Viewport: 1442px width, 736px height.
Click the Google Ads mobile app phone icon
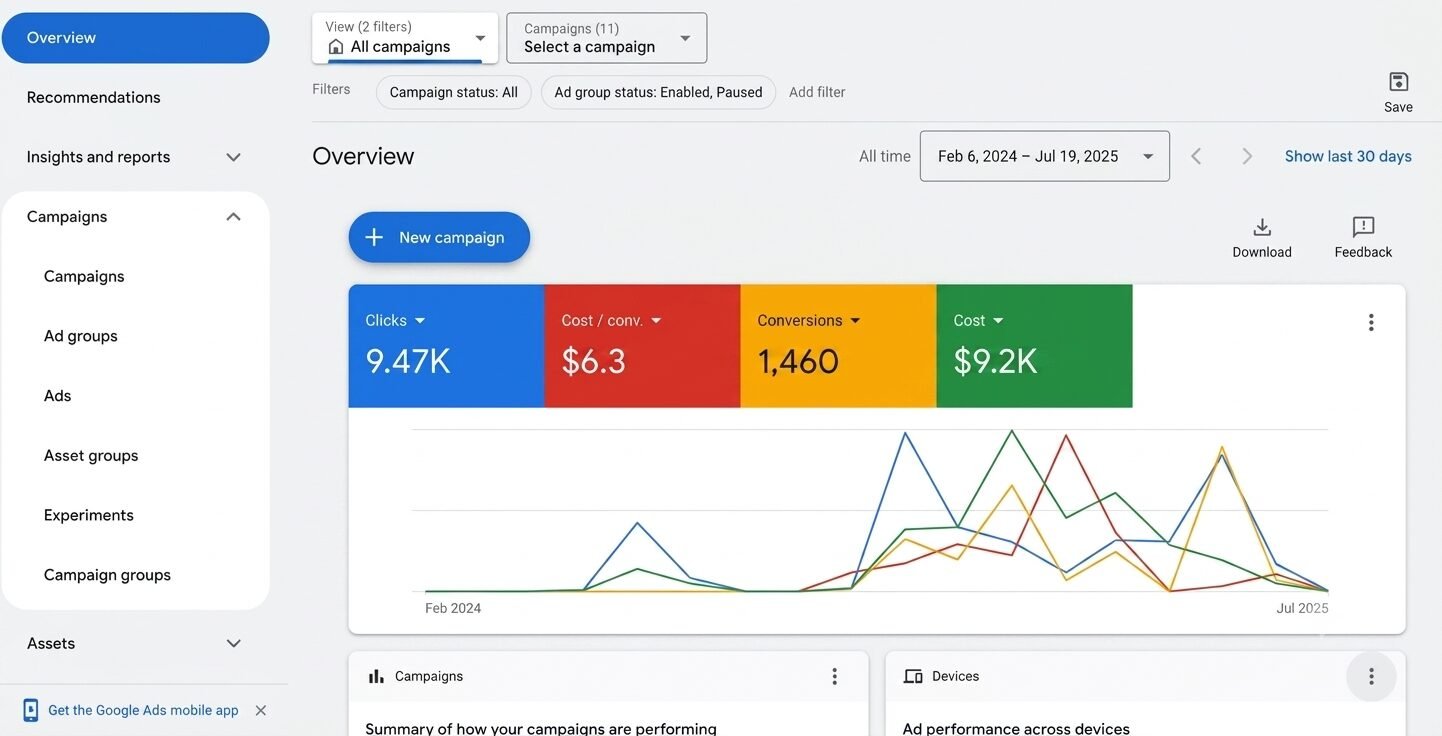tap(31, 710)
